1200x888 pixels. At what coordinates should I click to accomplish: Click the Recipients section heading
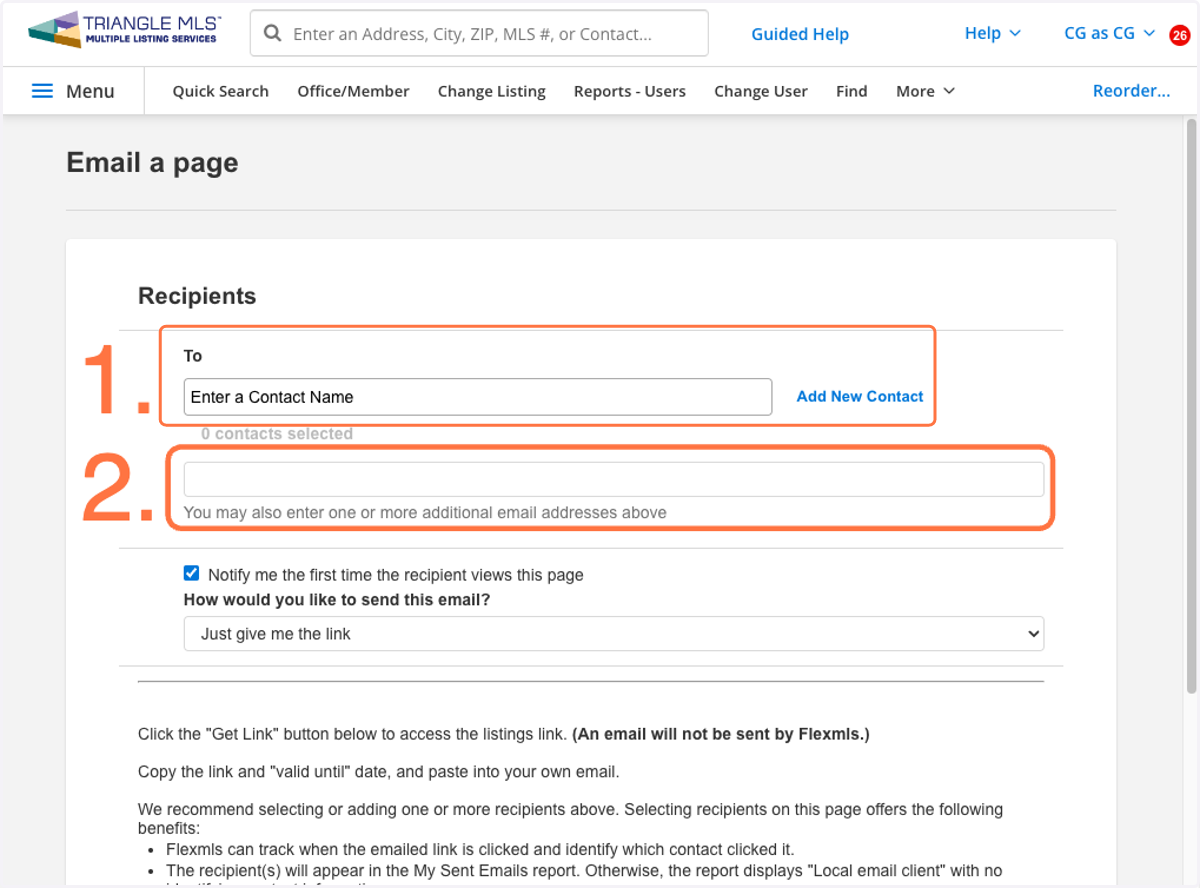197,296
